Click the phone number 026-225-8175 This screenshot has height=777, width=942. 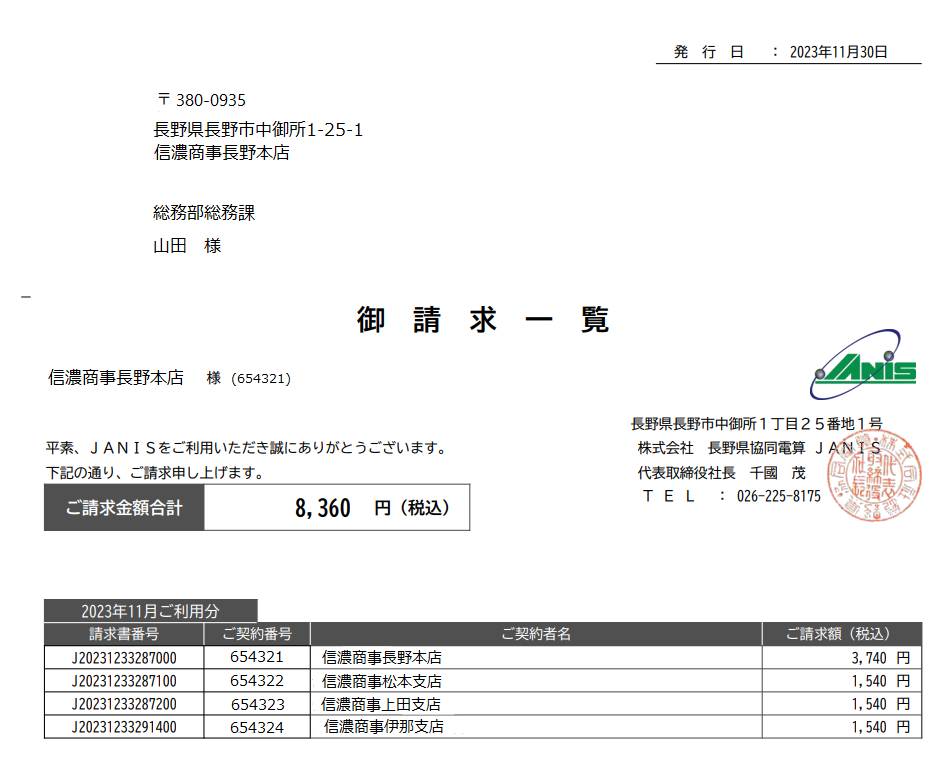(x=778, y=496)
